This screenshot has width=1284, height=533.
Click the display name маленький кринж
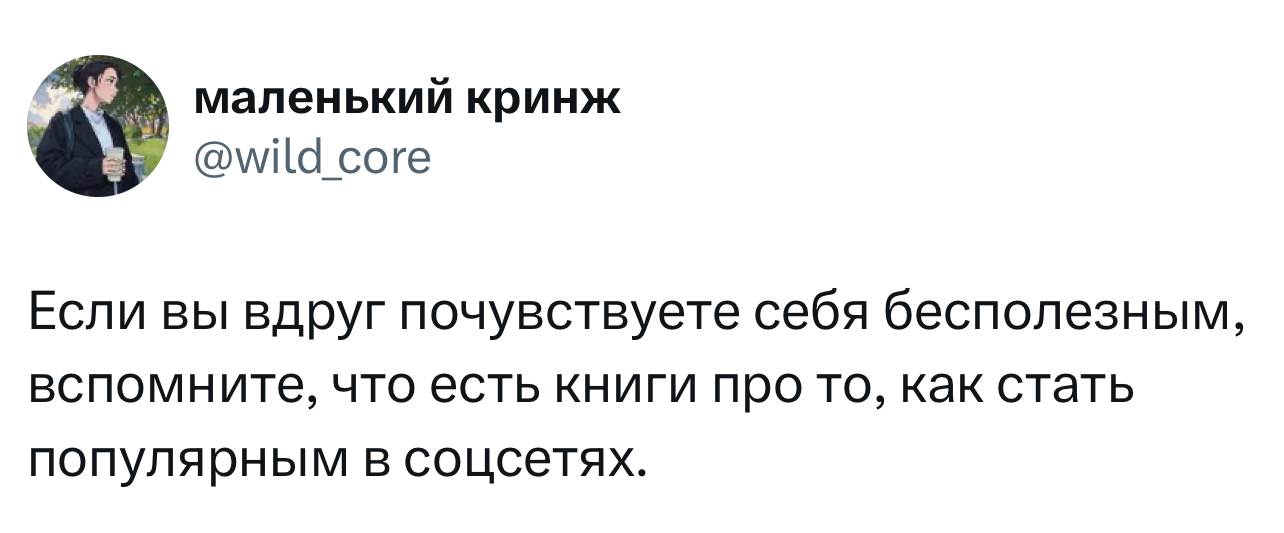coord(405,100)
